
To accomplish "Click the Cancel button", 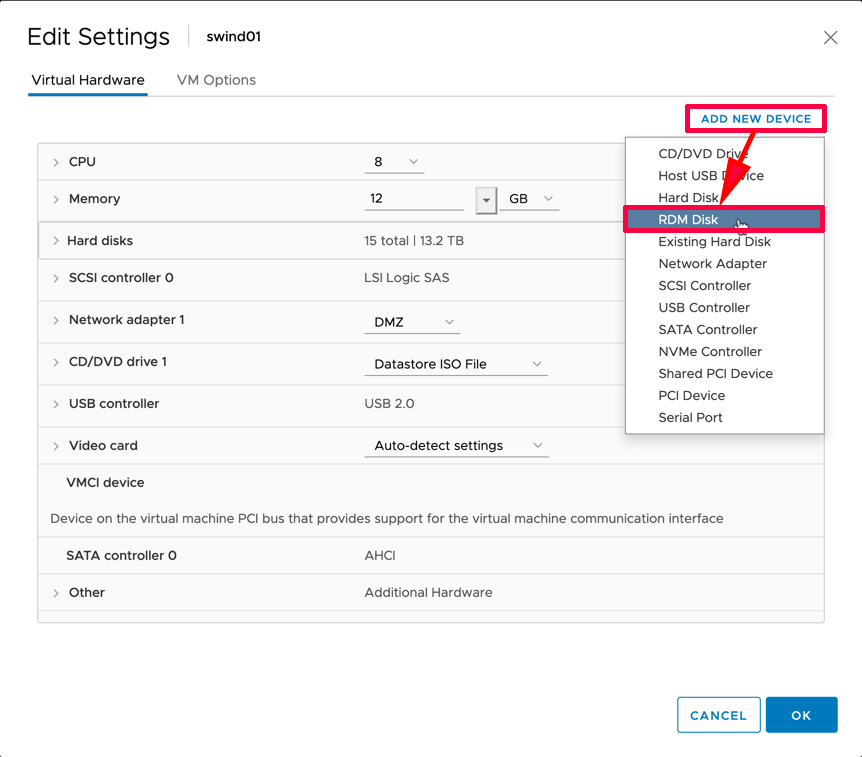I will 719,715.
